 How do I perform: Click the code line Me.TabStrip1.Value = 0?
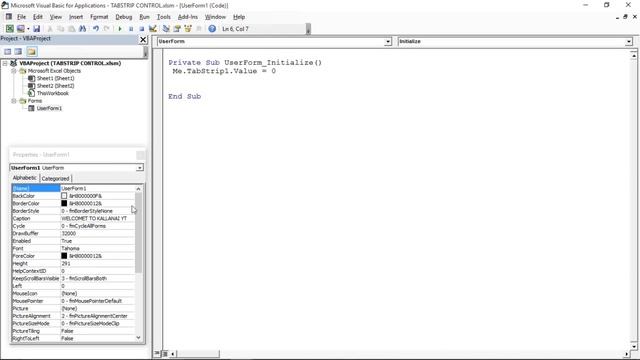(x=224, y=71)
